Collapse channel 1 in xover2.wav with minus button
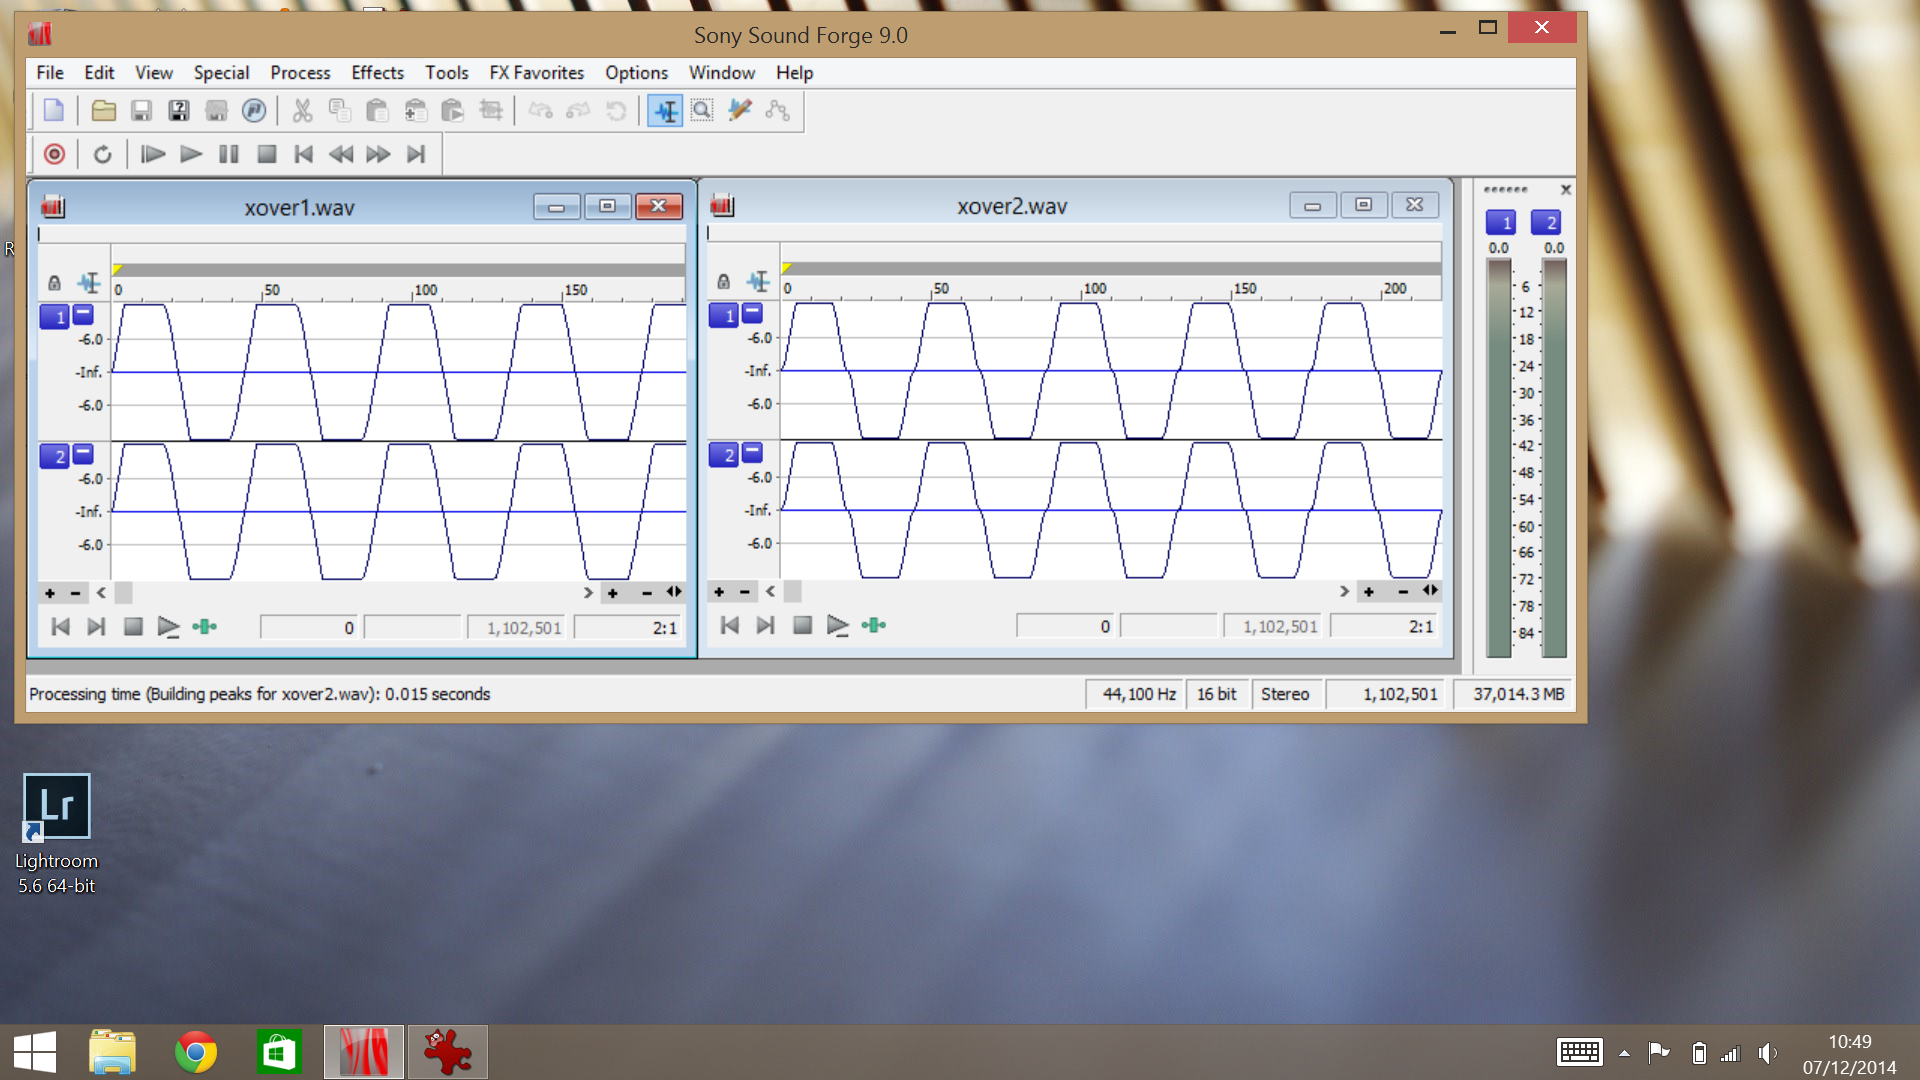The width and height of the screenshot is (1920, 1080). [x=752, y=313]
